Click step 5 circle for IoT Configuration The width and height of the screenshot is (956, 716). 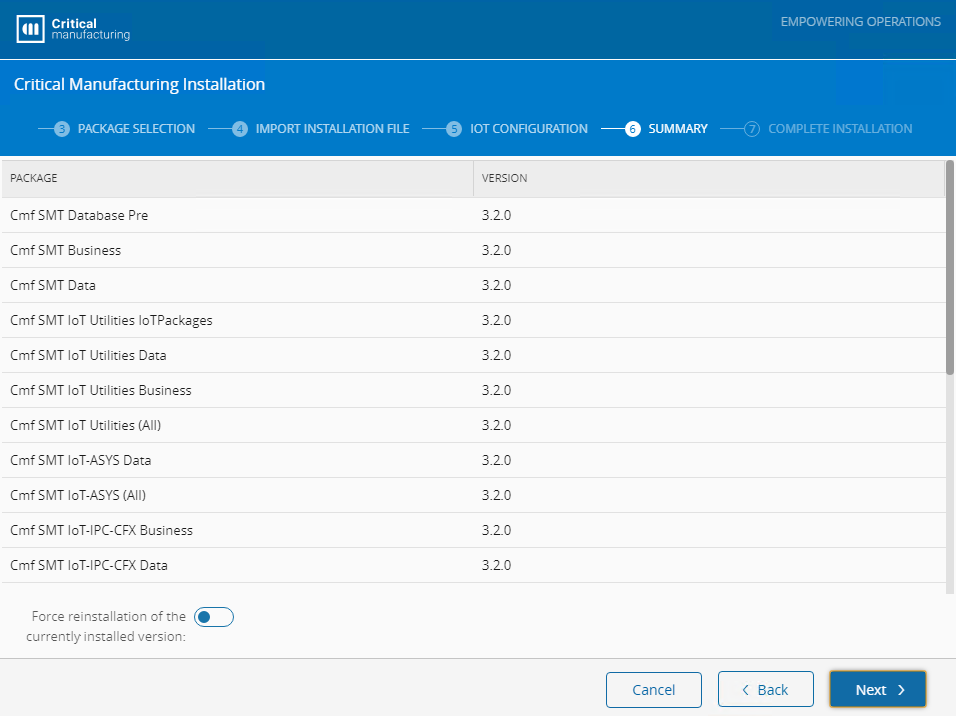[454, 129]
